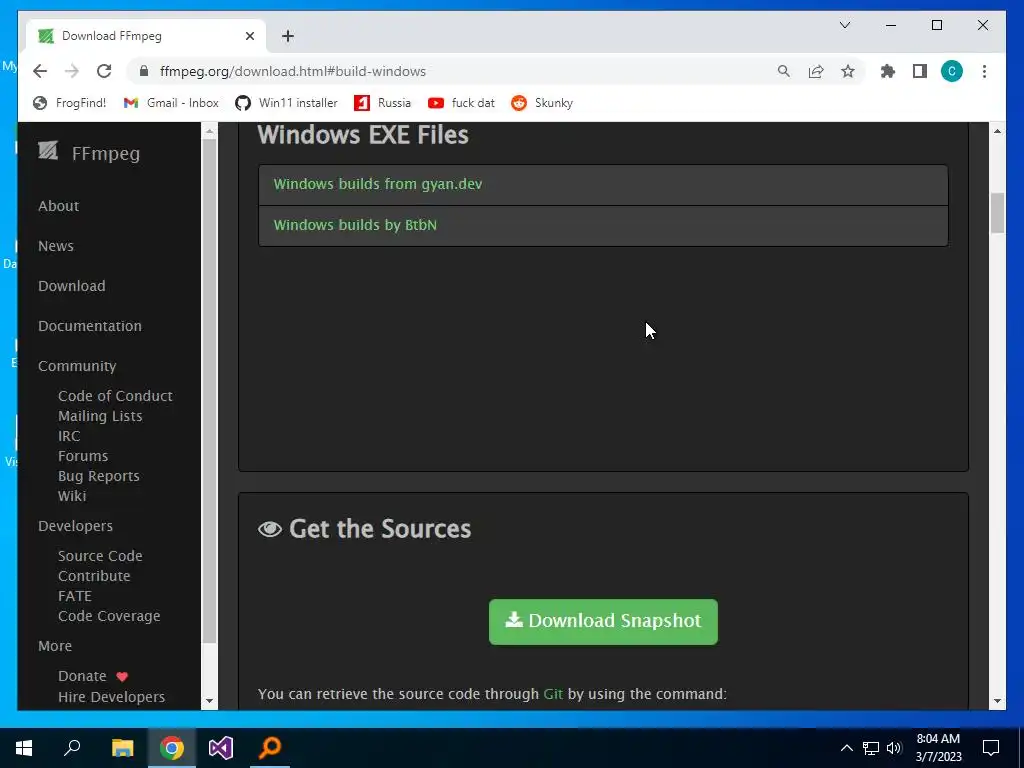Screen dimensions: 1024x768
Task: Open the Source Code sidebar link
Action: point(100,556)
